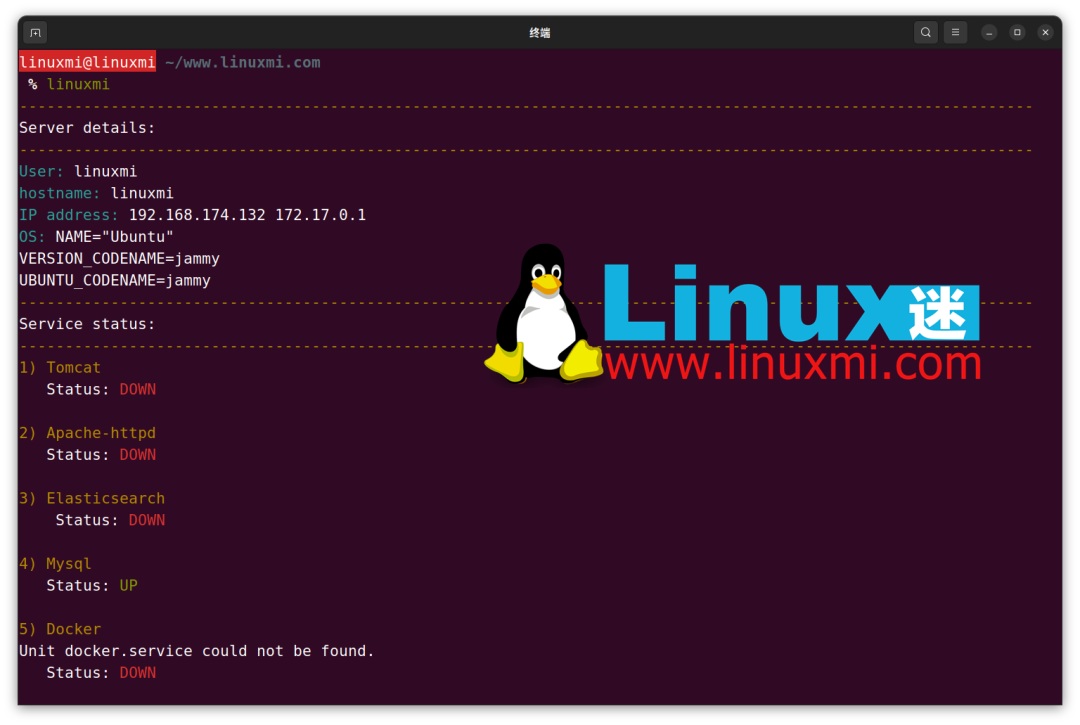Click the UBUNTU_CODENAME=jammy line
Image resolution: width=1080 pixels, height=725 pixels.
(x=114, y=281)
